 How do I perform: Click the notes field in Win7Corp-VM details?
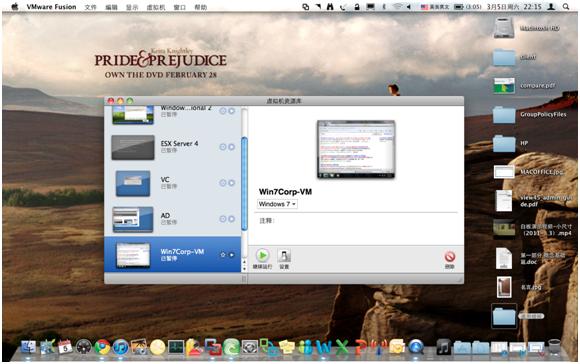pos(356,228)
